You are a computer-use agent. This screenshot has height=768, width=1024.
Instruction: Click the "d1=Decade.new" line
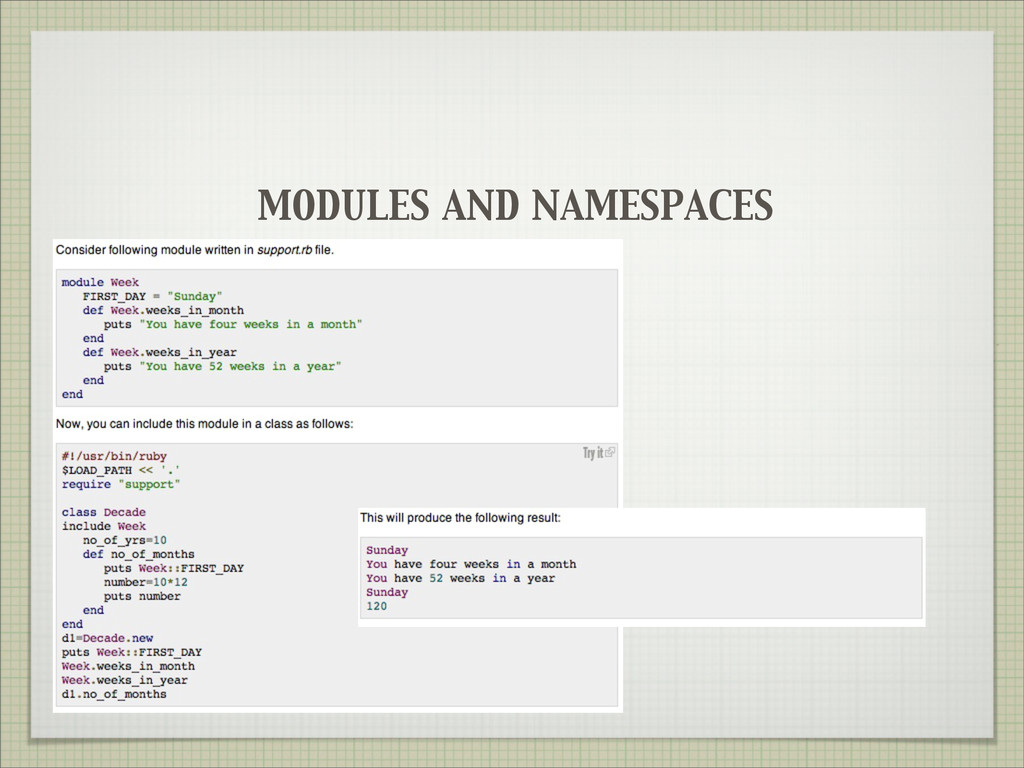[107, 638]
